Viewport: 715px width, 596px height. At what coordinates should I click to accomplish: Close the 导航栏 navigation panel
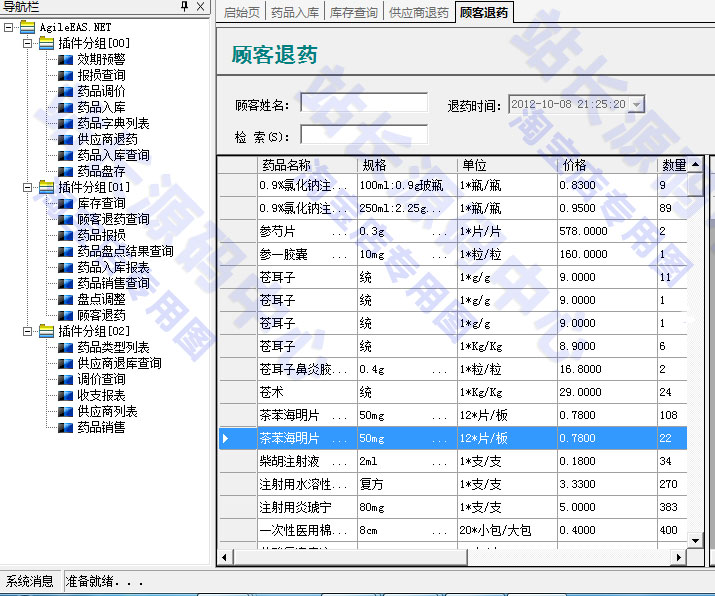[199, 7]
